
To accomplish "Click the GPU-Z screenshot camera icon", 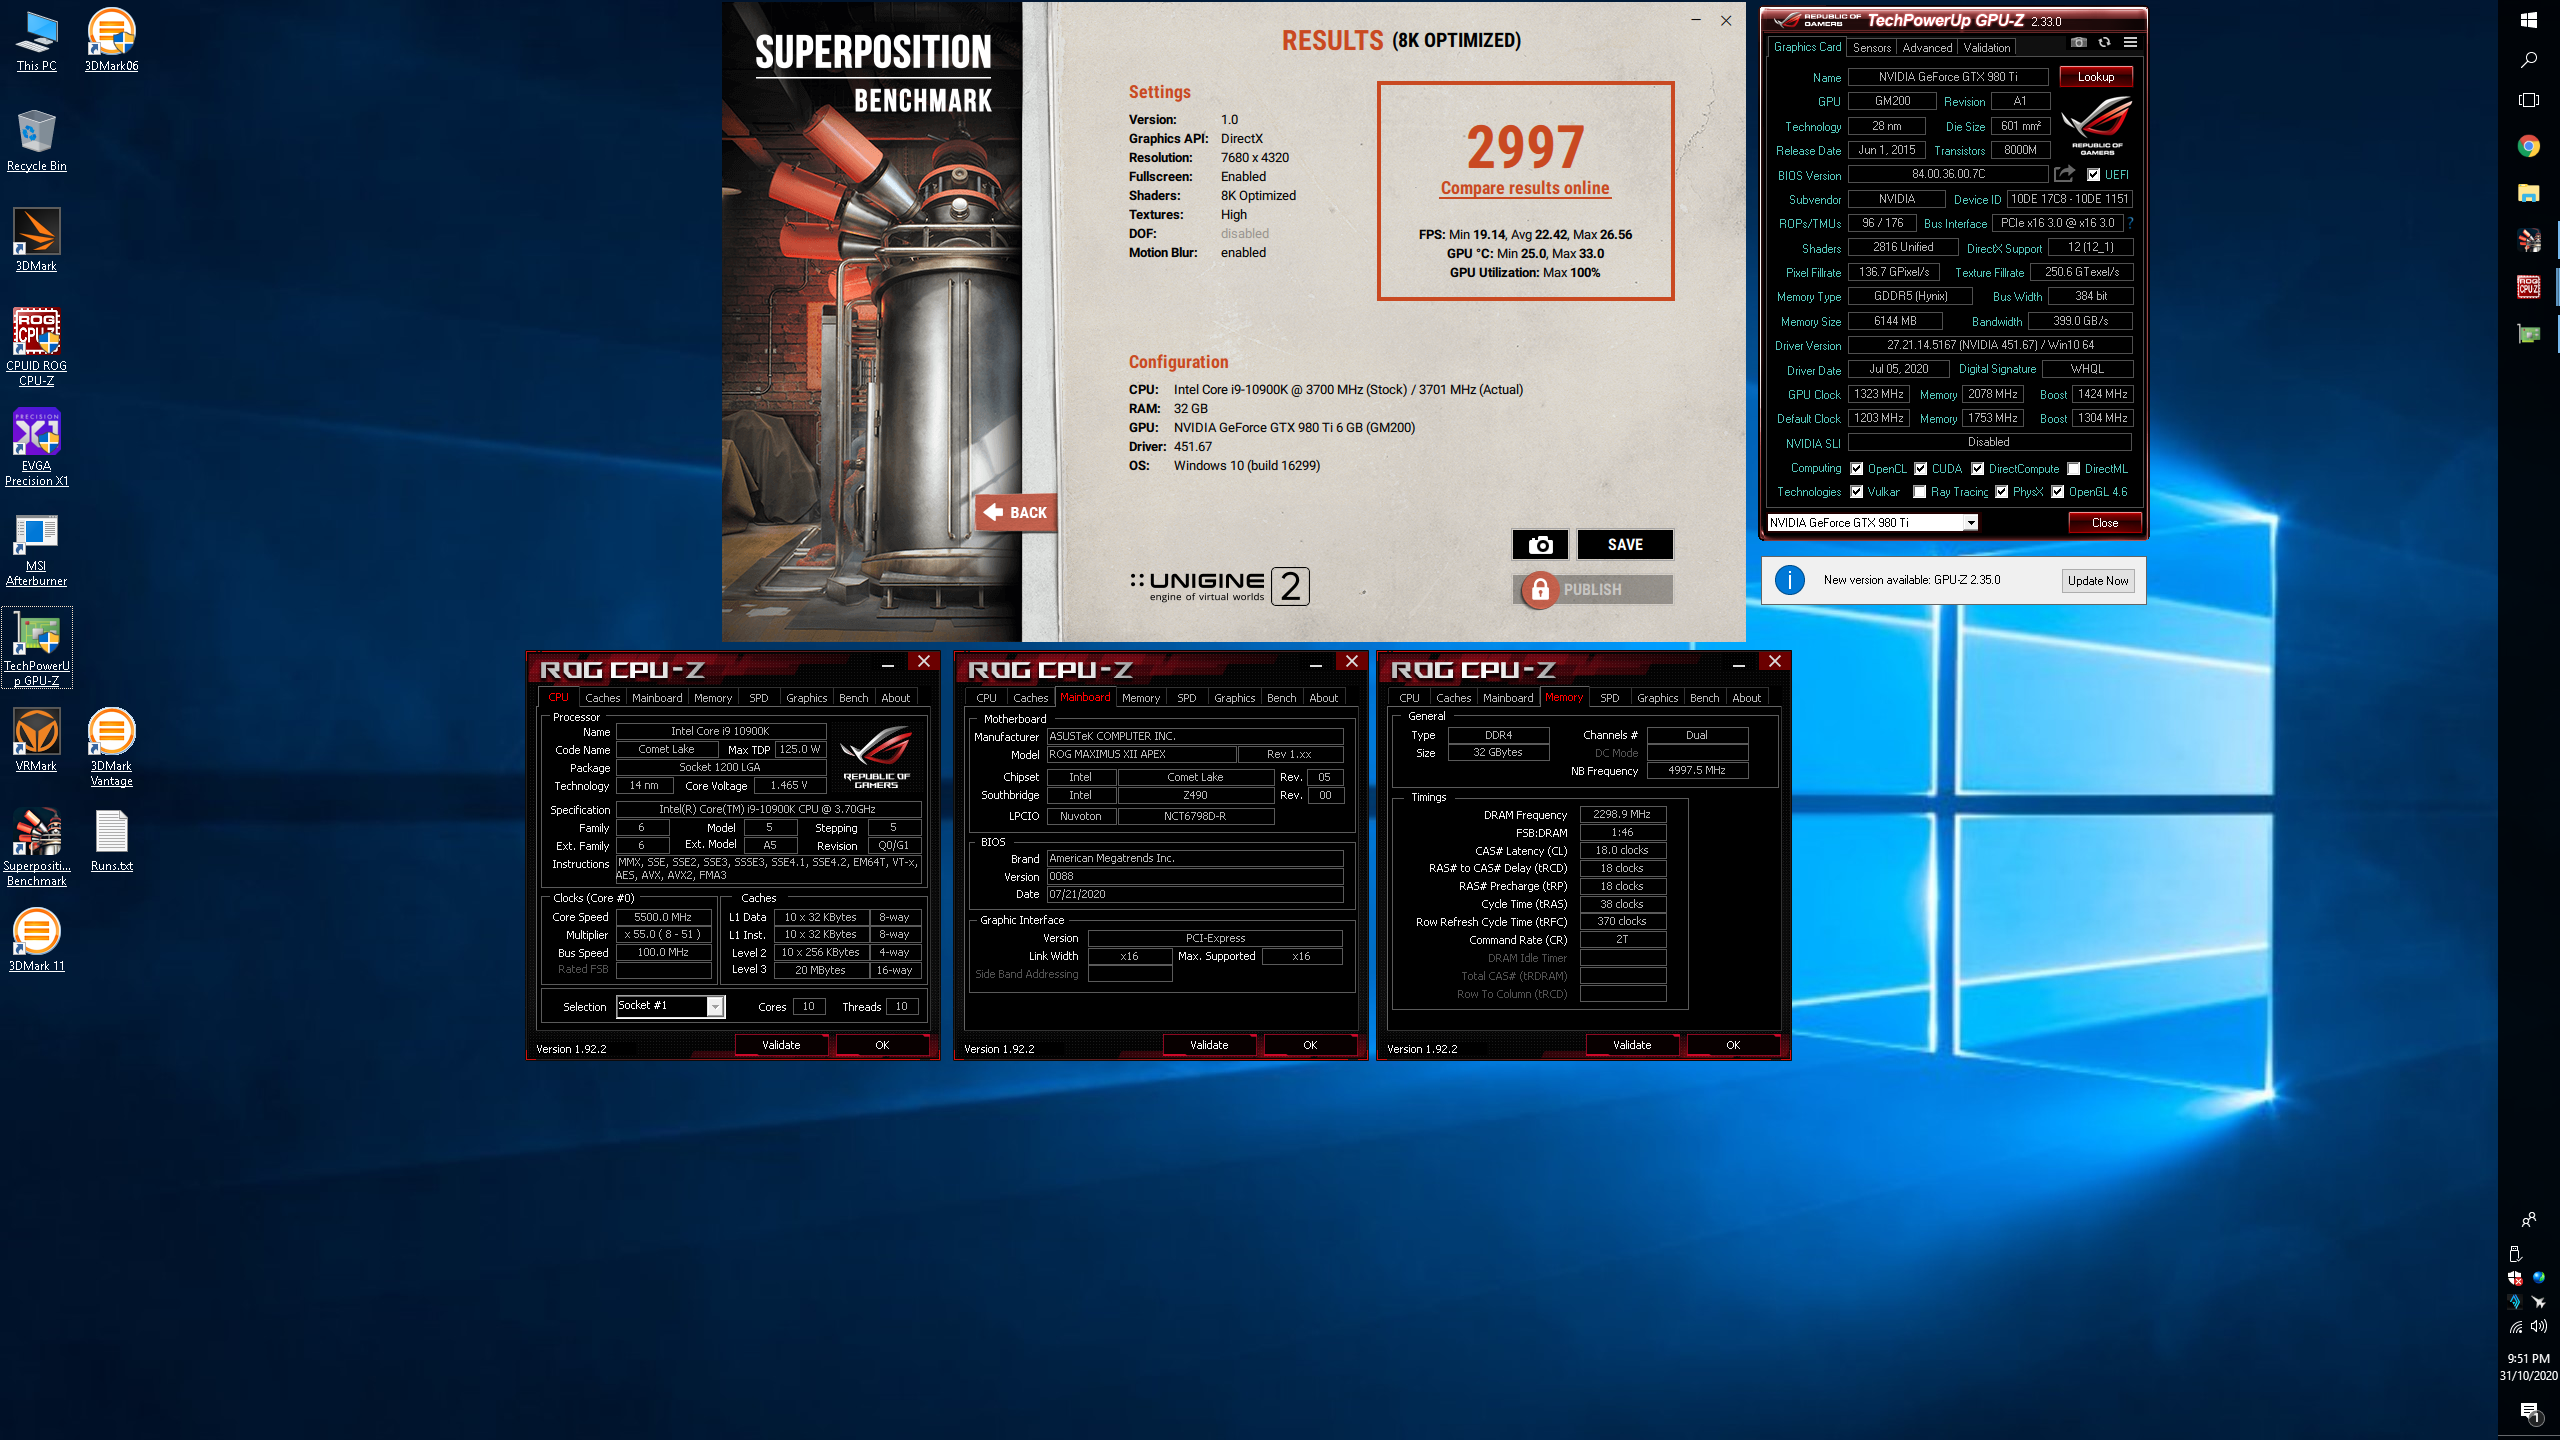I will pyautogui.click(x=2079, y=43).
